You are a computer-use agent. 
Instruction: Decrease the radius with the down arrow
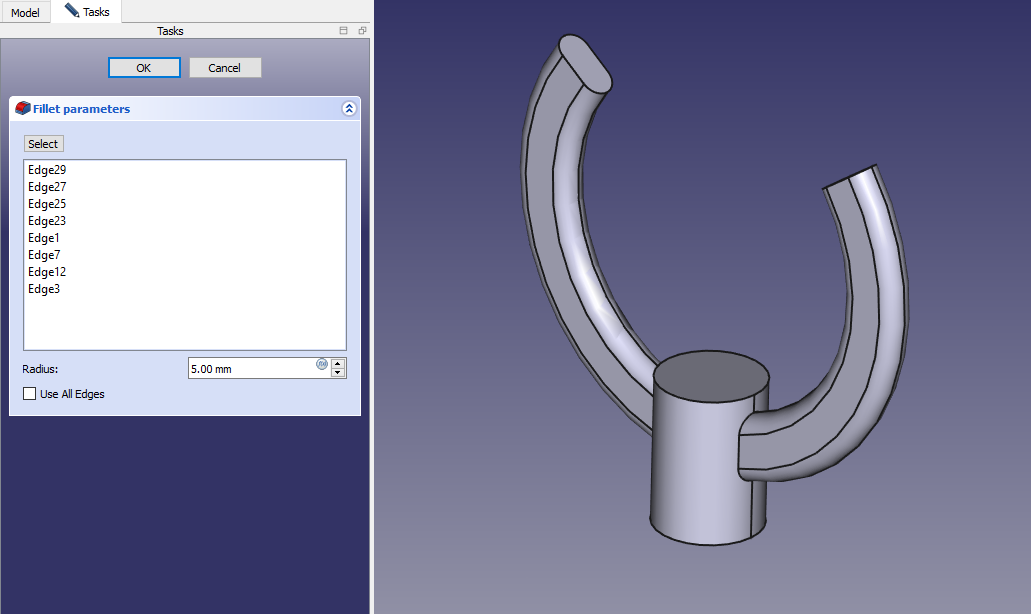tap(338, 373)
